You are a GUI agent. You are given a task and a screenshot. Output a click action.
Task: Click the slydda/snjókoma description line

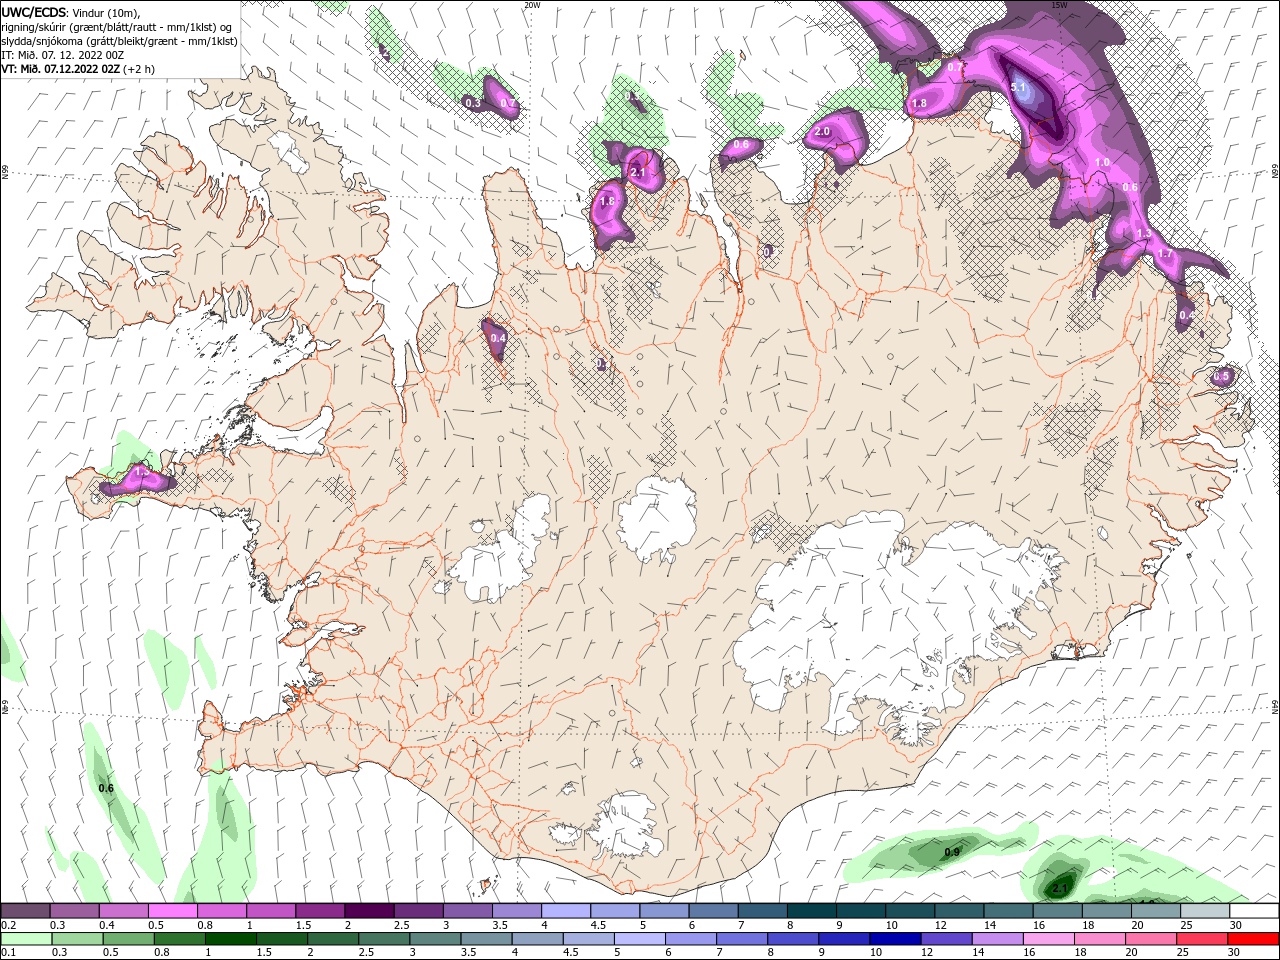click(119, 41)
